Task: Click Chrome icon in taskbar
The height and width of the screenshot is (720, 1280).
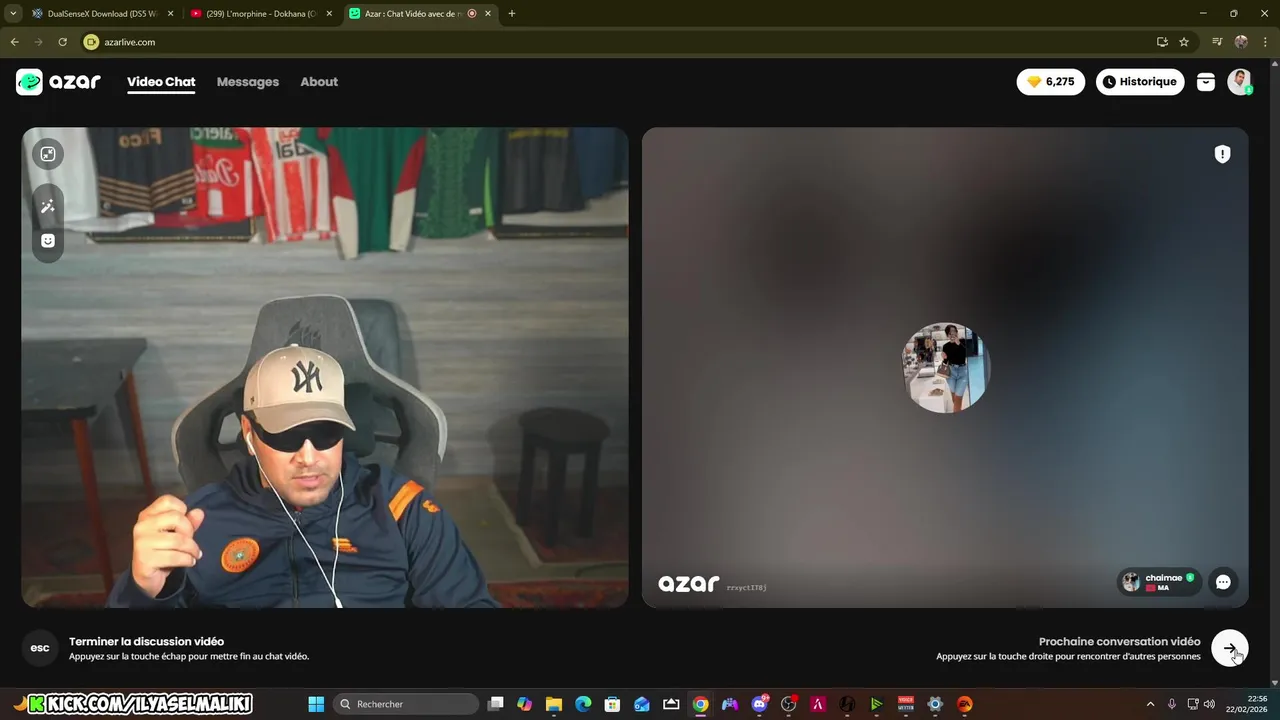Action: (701, 704)
